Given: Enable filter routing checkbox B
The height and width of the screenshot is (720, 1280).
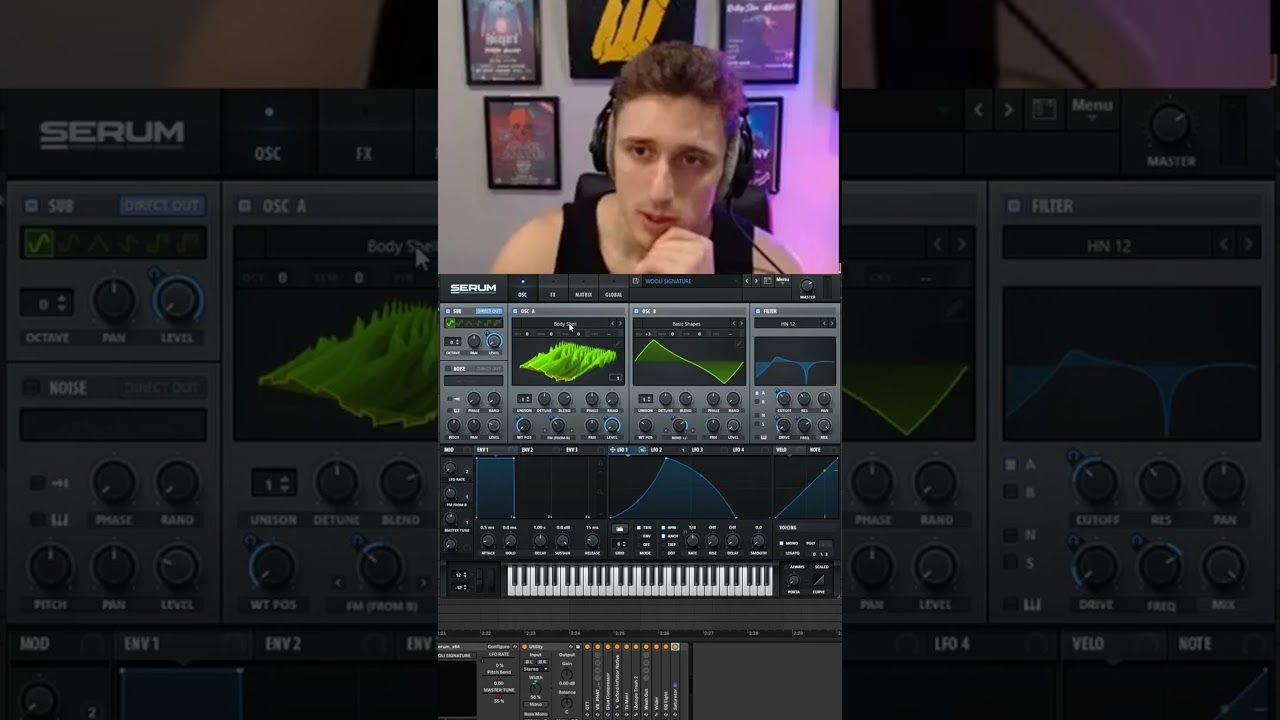Looking at the screenshot, I should point(757,402).
